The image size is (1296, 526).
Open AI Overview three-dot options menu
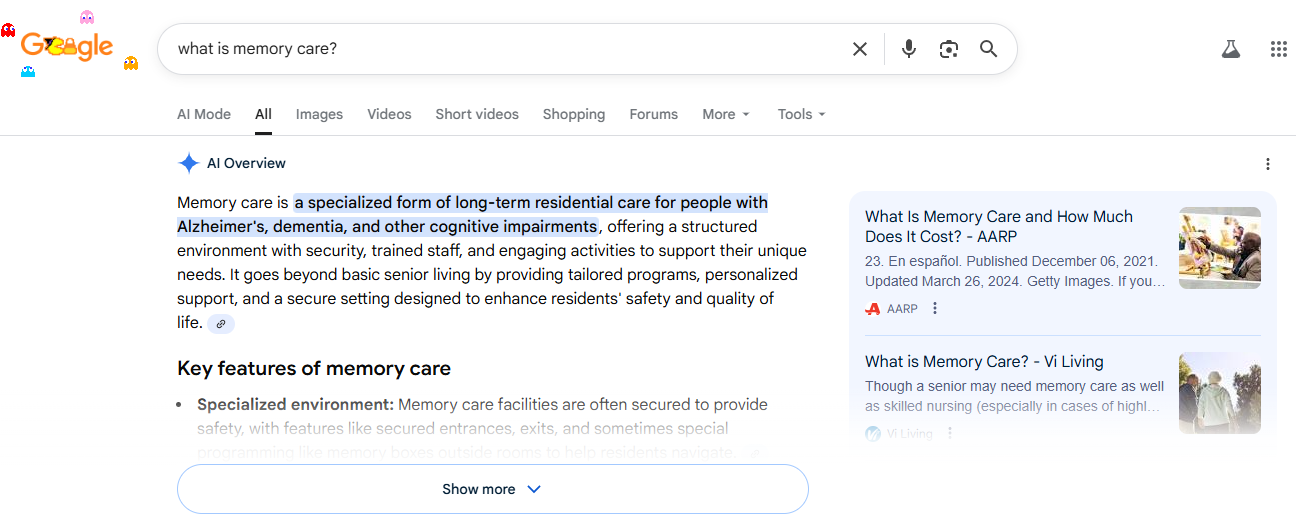pyautogui.click(x=1267, y=164)
